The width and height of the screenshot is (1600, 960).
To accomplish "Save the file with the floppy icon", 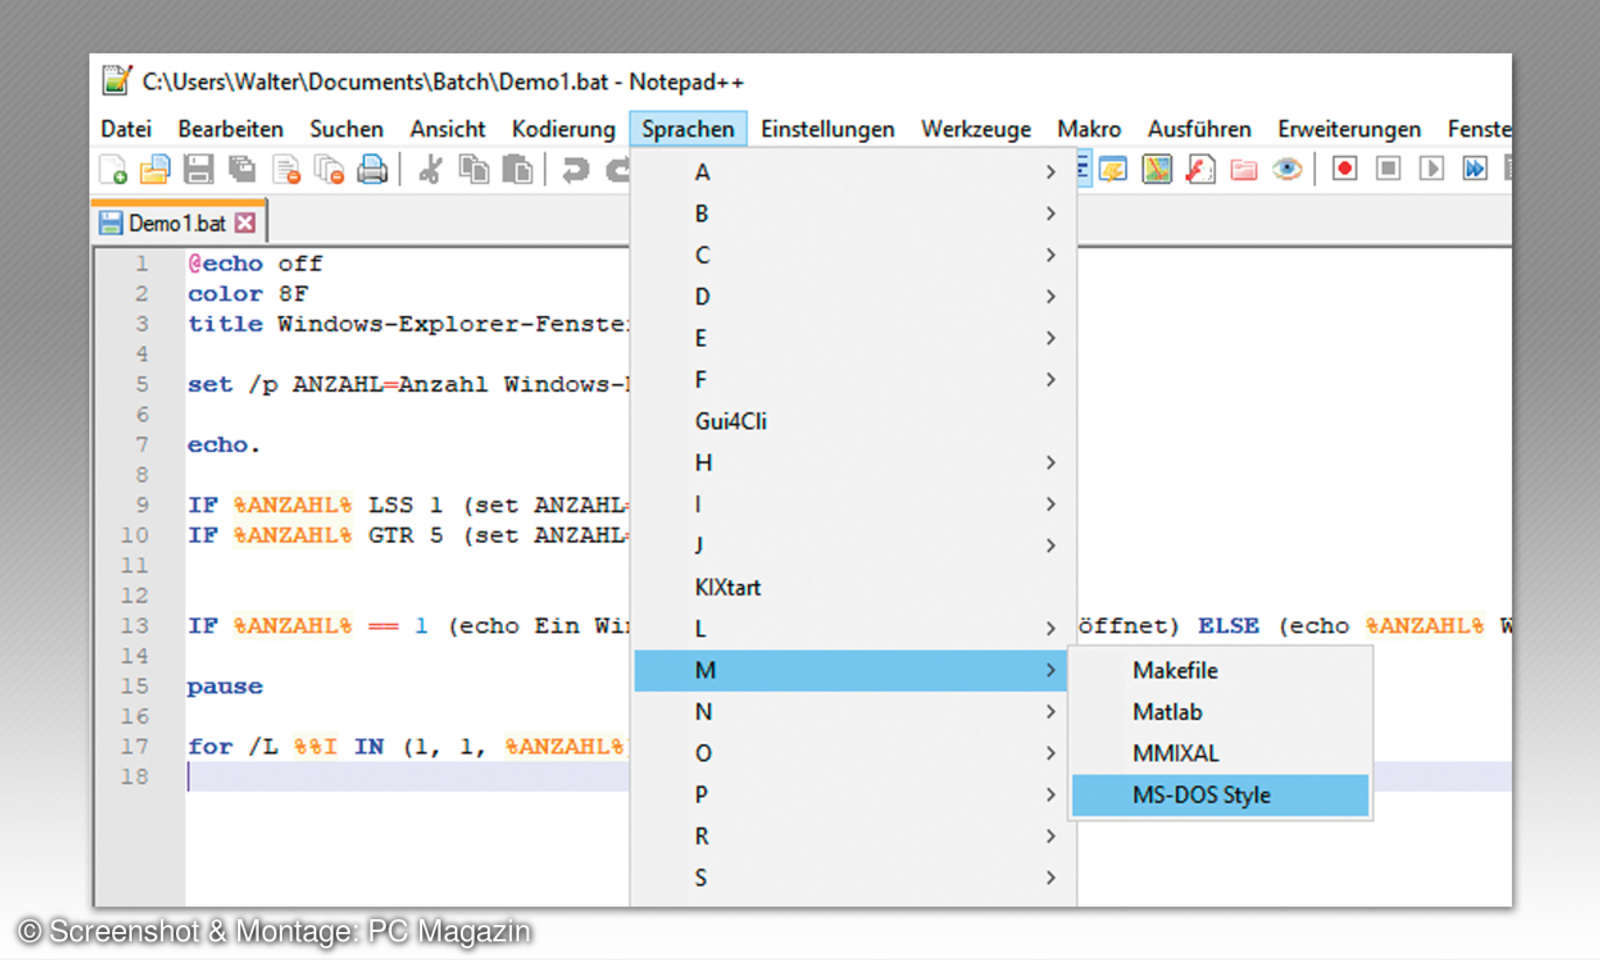I will coord(198,170).
